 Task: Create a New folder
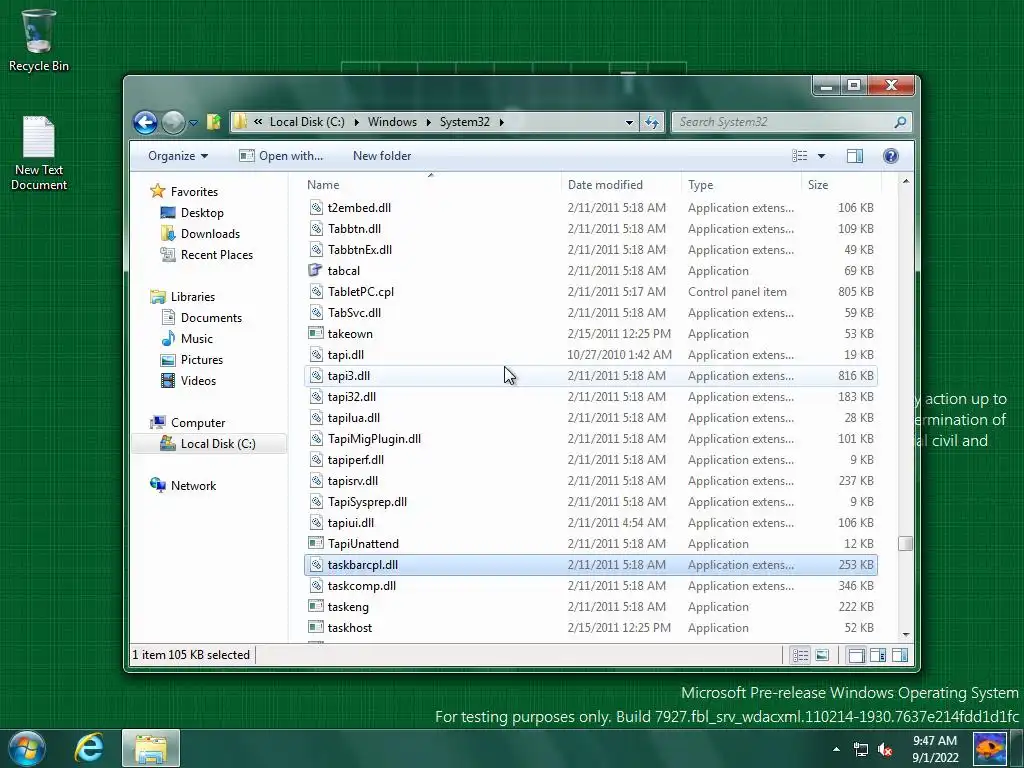click(382, 156)
